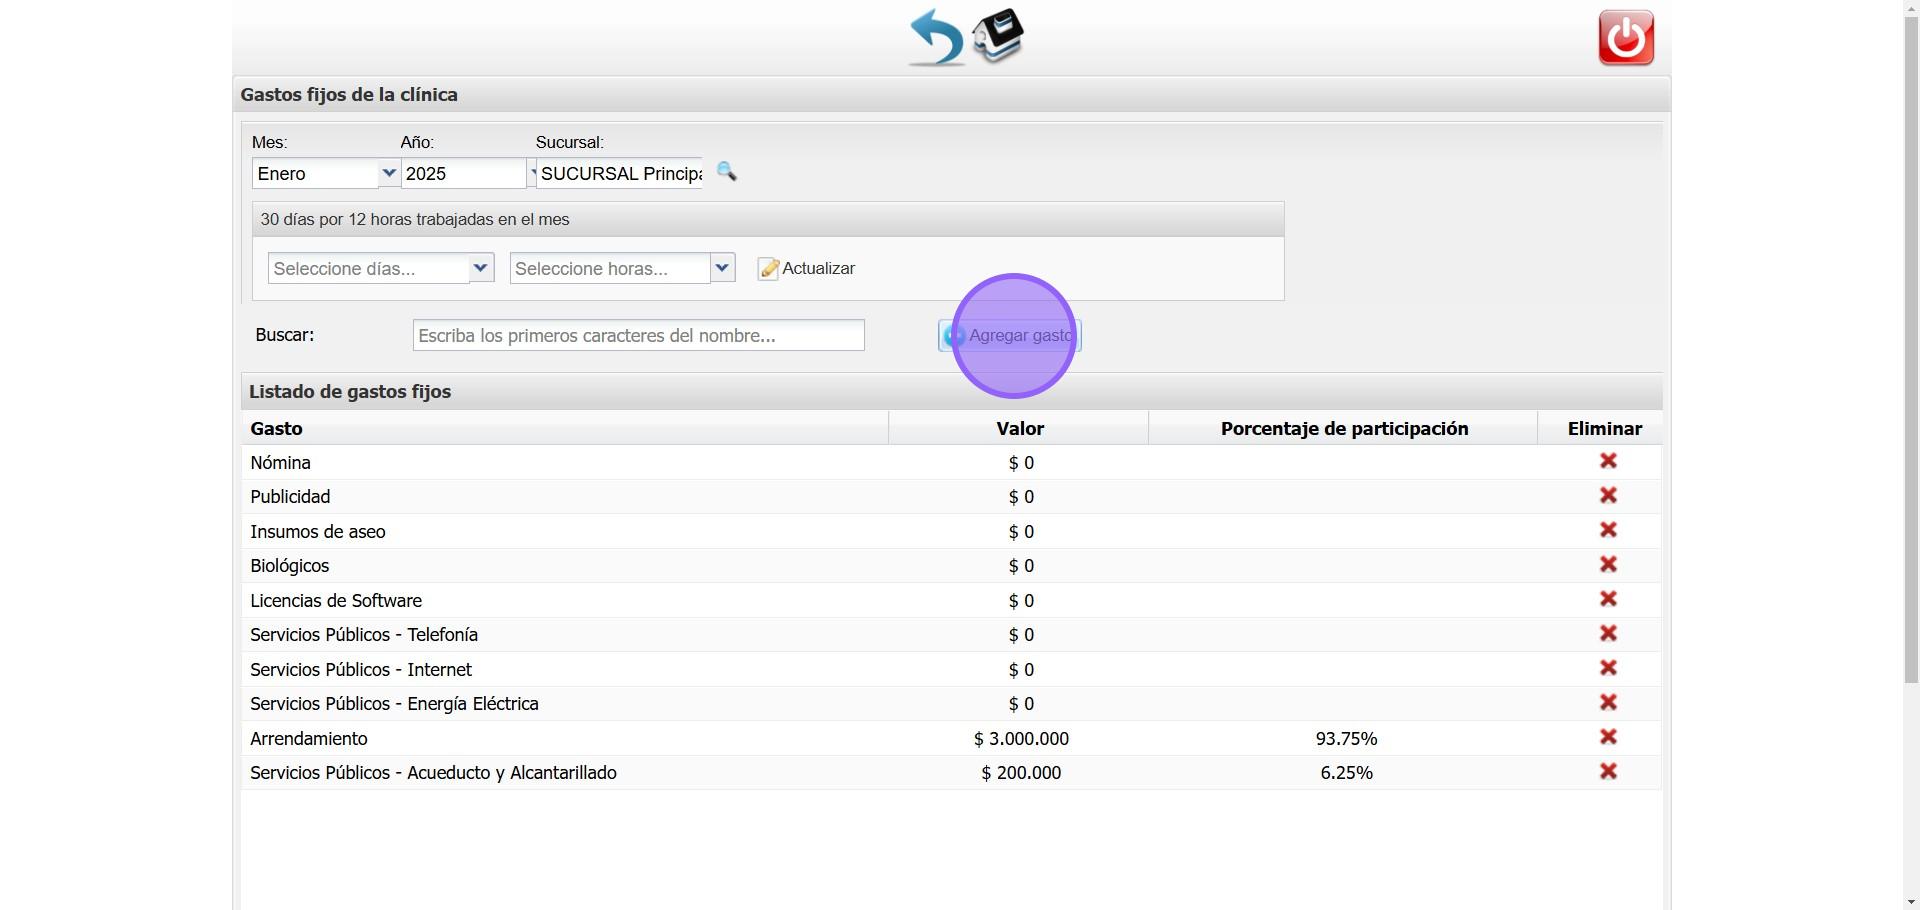1920x910 pixels.
Task: Remove Licencias de Software with red X
Action: click(1608, 599)
